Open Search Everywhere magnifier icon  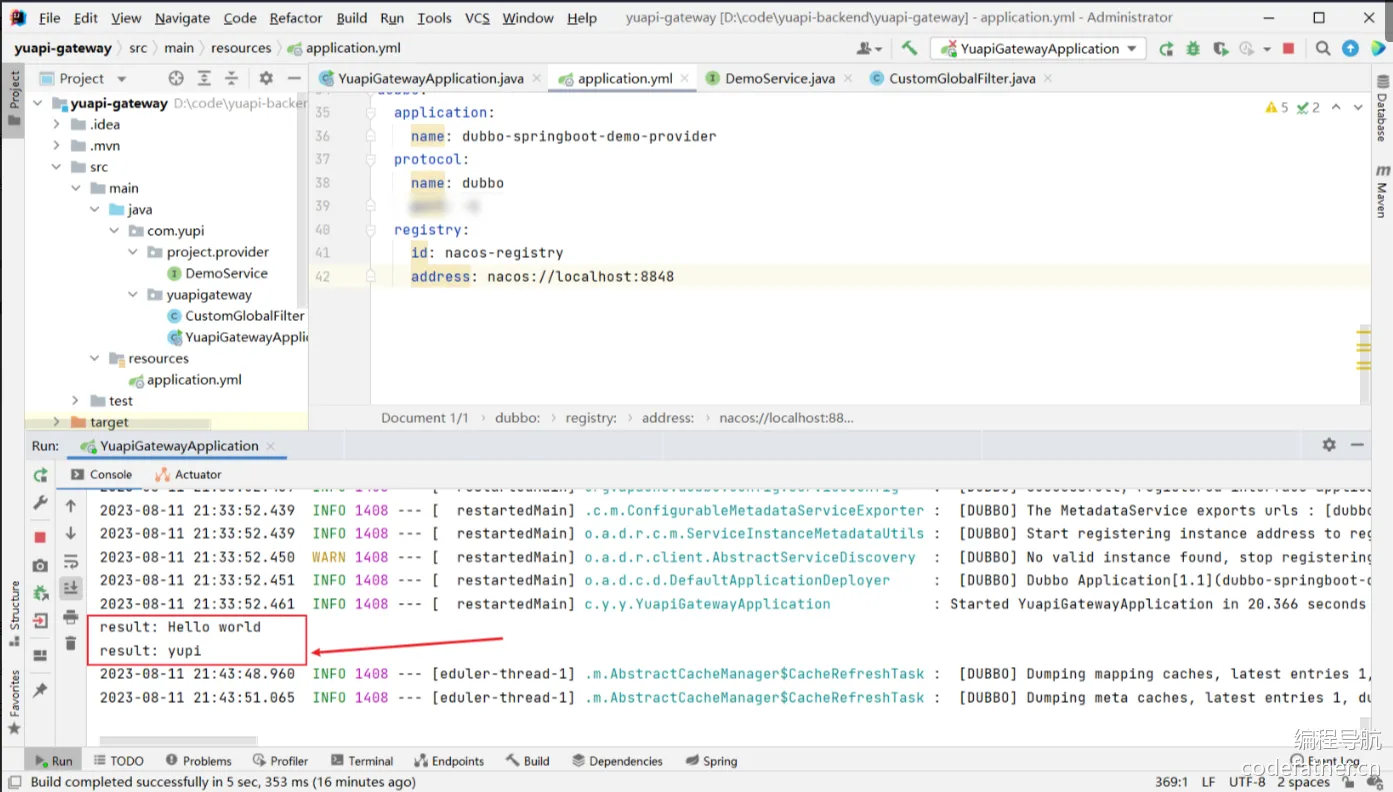click(x=1323, y=48)
